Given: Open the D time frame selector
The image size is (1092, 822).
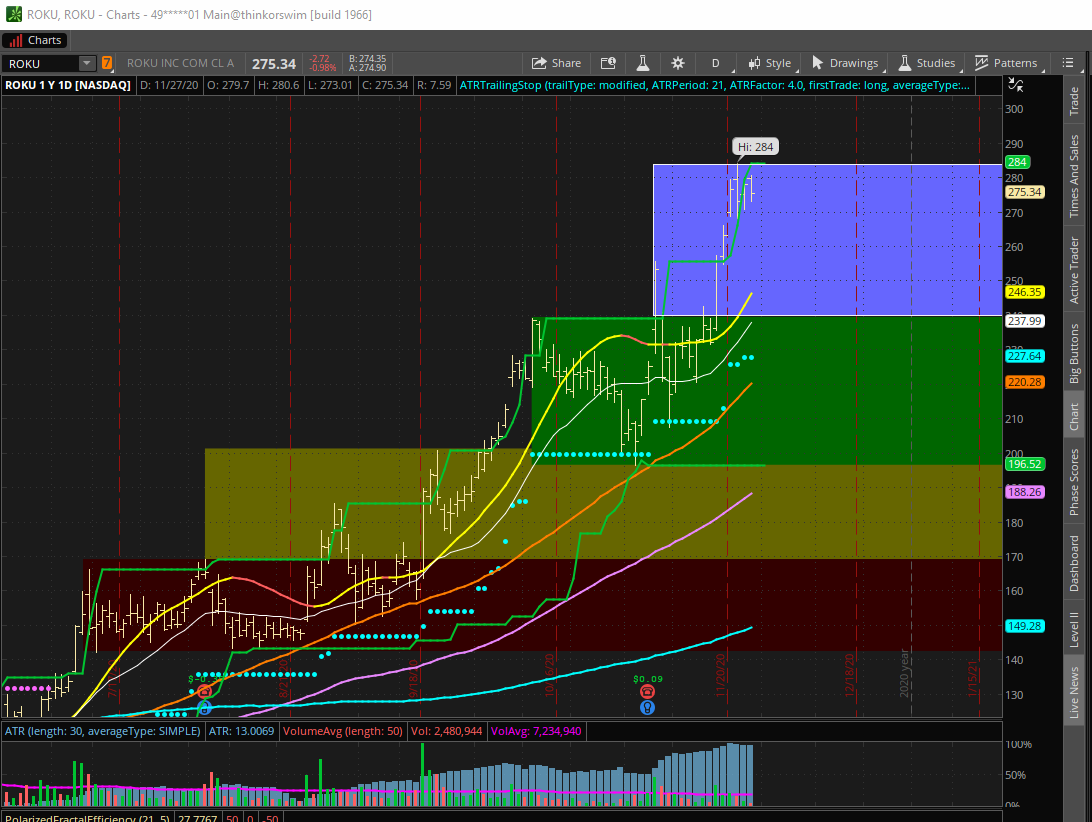Looking at the screenshot, I should (x=715, y=63).
